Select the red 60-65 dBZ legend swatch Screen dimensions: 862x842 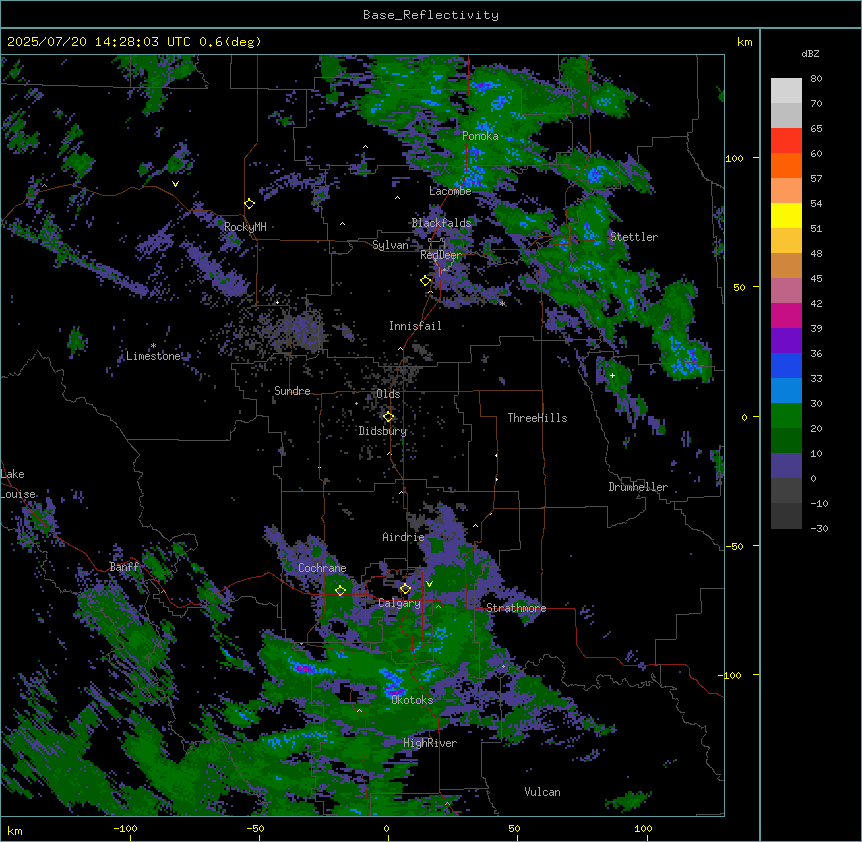(x=786, y=141)
